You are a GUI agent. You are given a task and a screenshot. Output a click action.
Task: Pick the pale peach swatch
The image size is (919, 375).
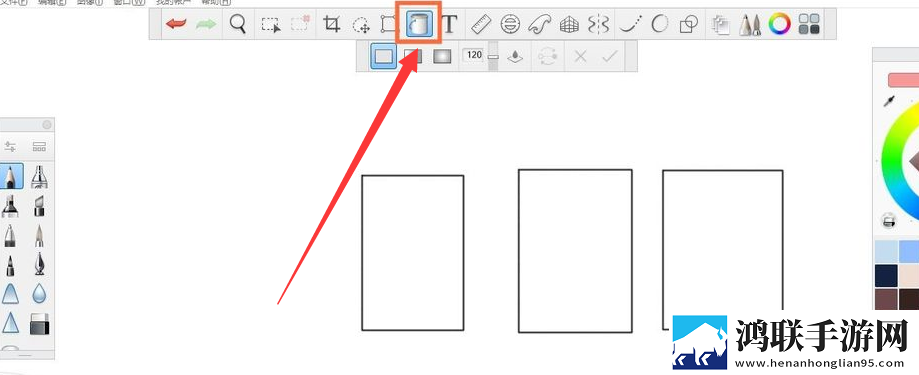click(x=909, y=276)
